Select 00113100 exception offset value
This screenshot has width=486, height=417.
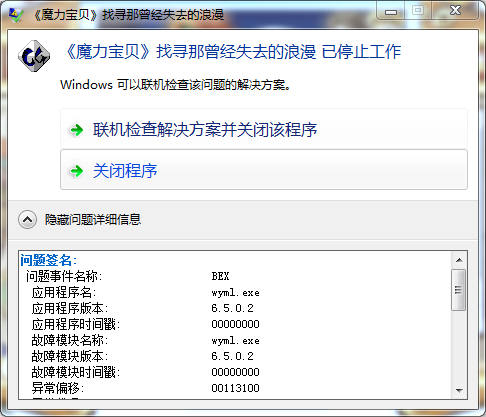point(235,388)
